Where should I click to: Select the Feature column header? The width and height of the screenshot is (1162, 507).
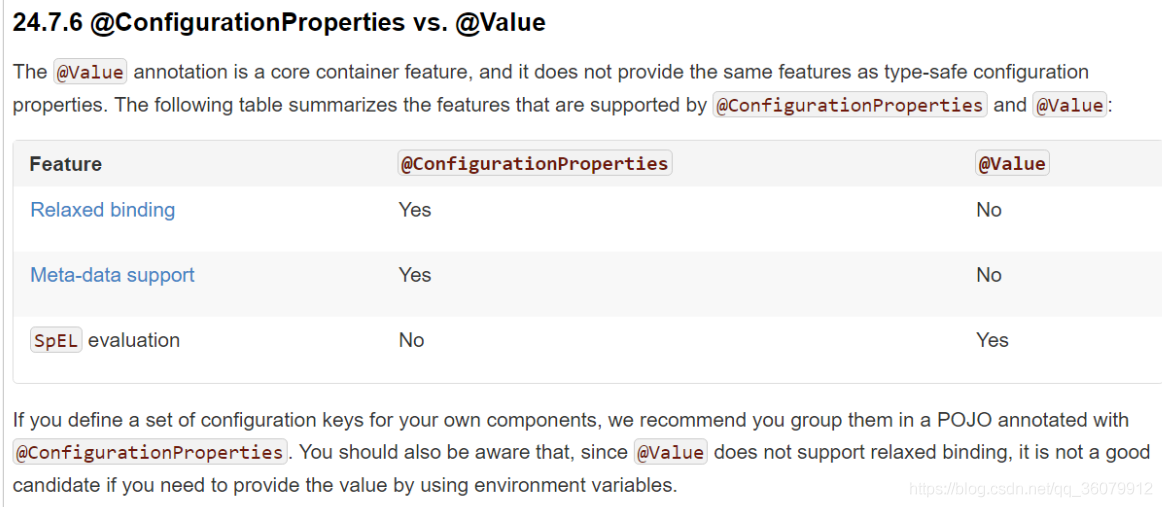coord(66,164)
